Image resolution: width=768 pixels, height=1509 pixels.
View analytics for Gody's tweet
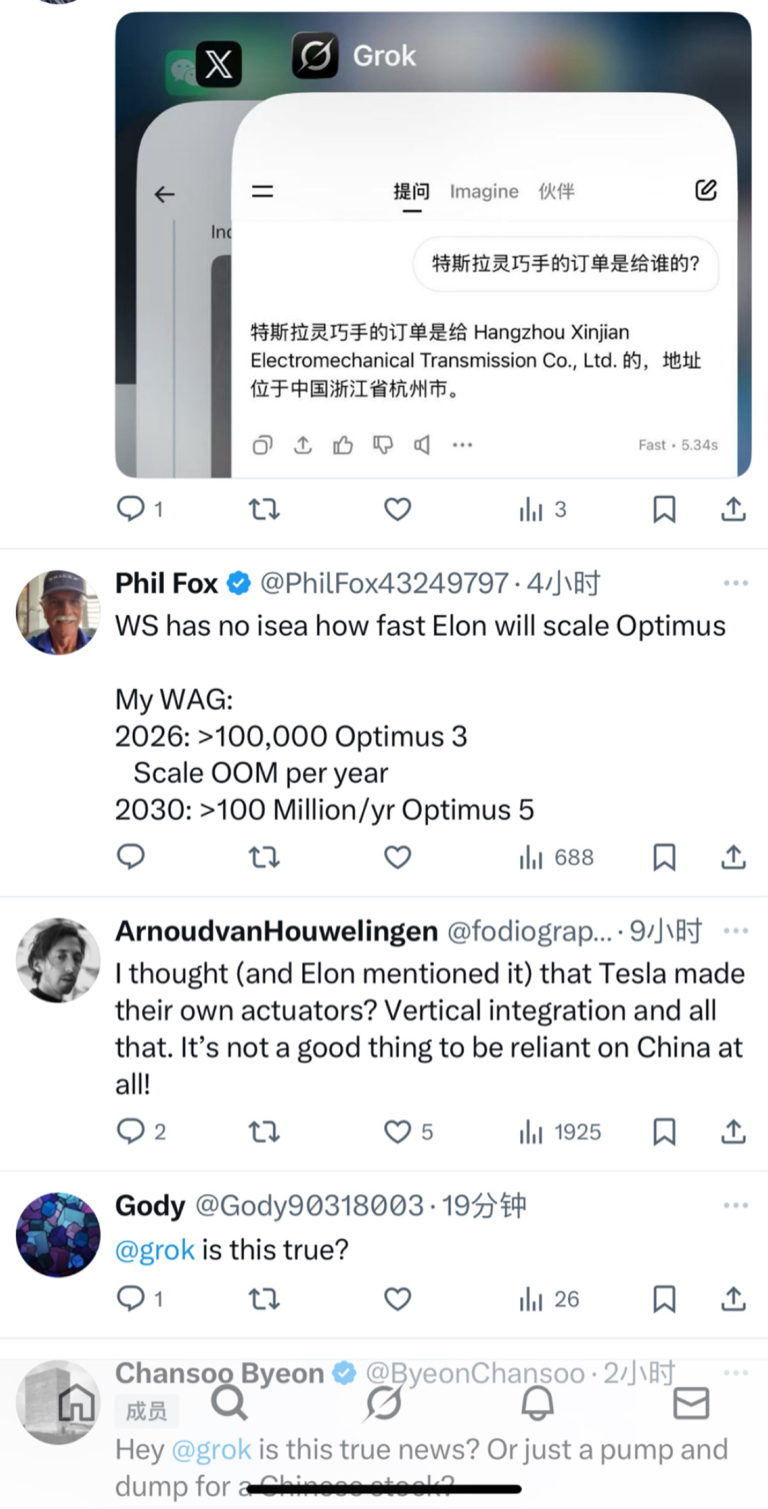click(549, 1299)
